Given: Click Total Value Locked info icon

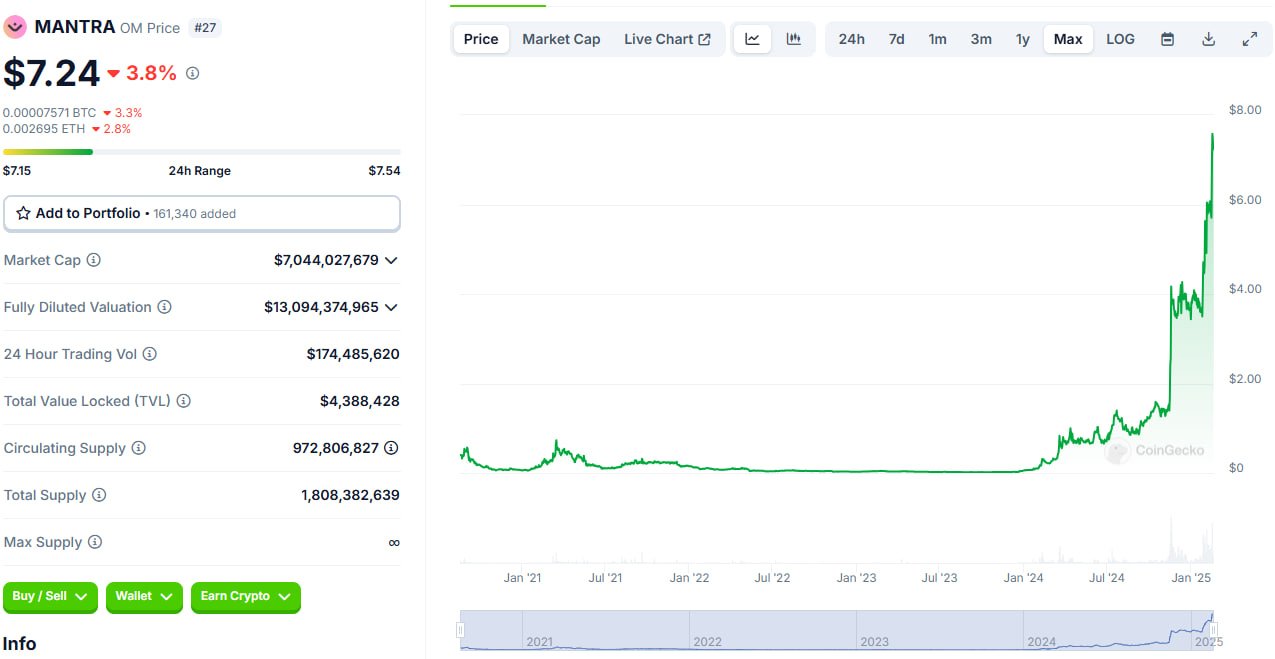Looking at the screenshot, I should (x=183, y=401).
